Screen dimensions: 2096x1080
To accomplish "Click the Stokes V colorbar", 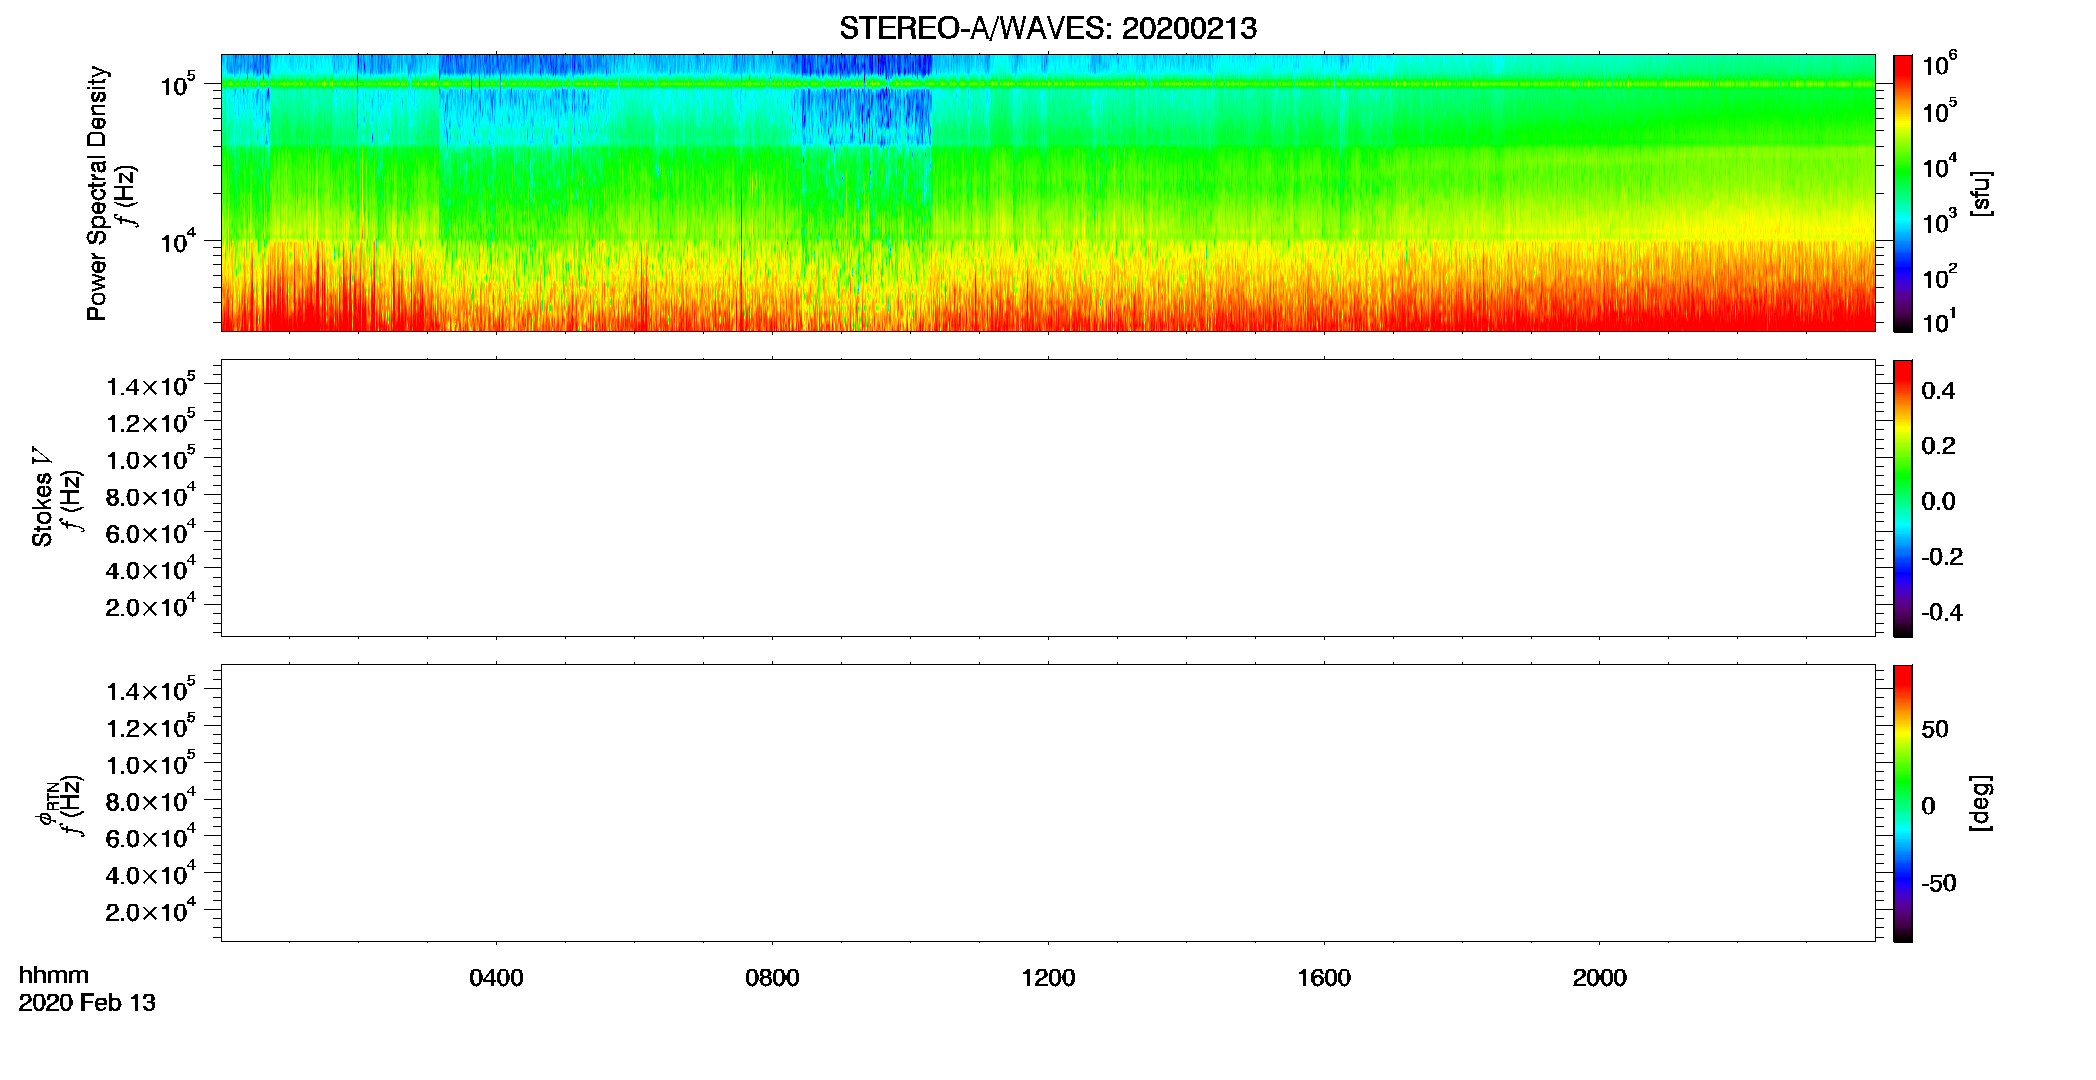I will (1903, 498).
